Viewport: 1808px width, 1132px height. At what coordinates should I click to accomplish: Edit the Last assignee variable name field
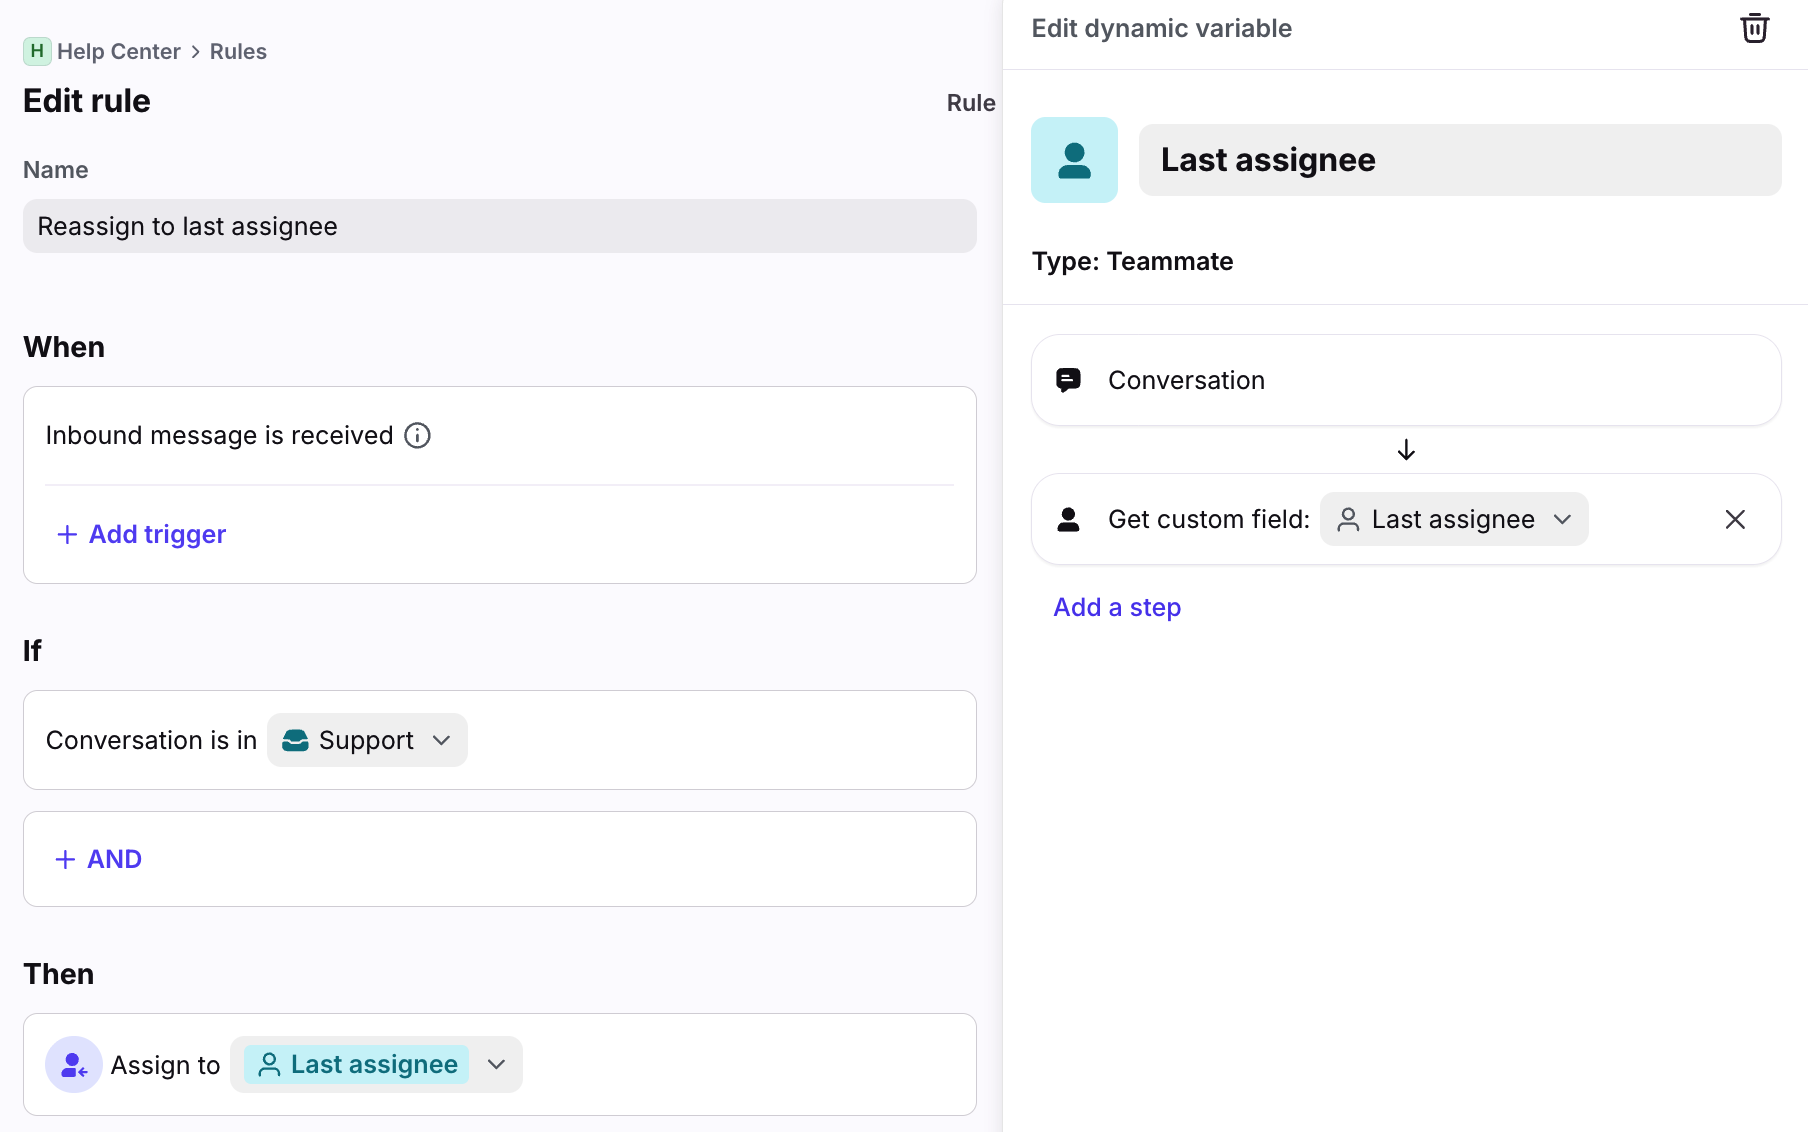pyautogui.click(x=1459, y=160)
